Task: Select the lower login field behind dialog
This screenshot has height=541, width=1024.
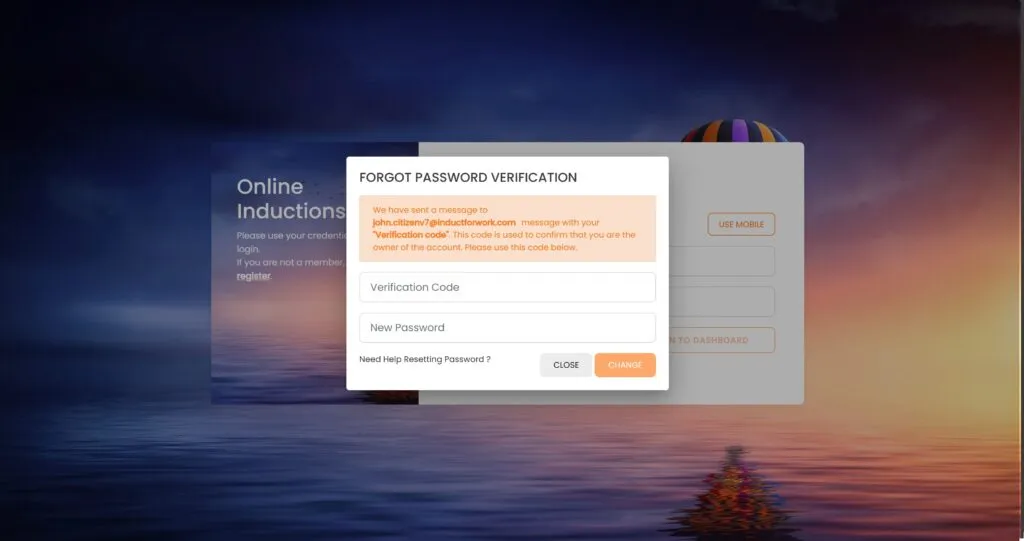Action: point(721,301)
